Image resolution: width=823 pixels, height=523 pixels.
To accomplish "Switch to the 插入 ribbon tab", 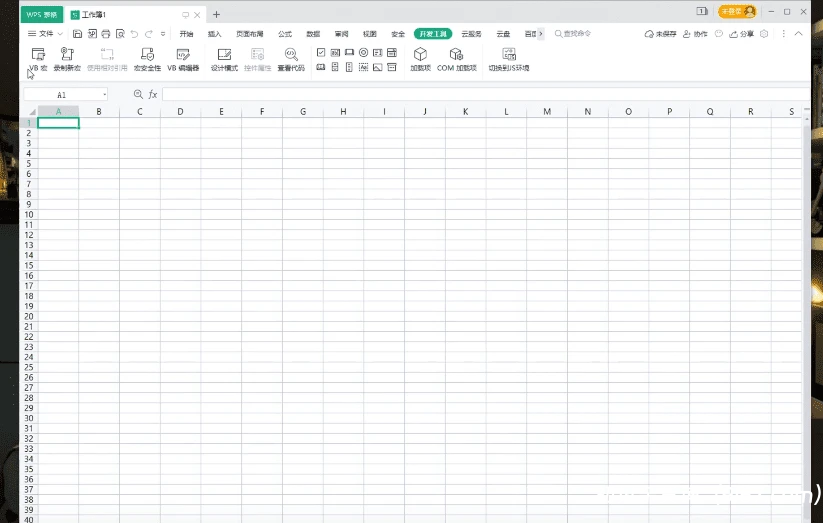I will [215, 34].
